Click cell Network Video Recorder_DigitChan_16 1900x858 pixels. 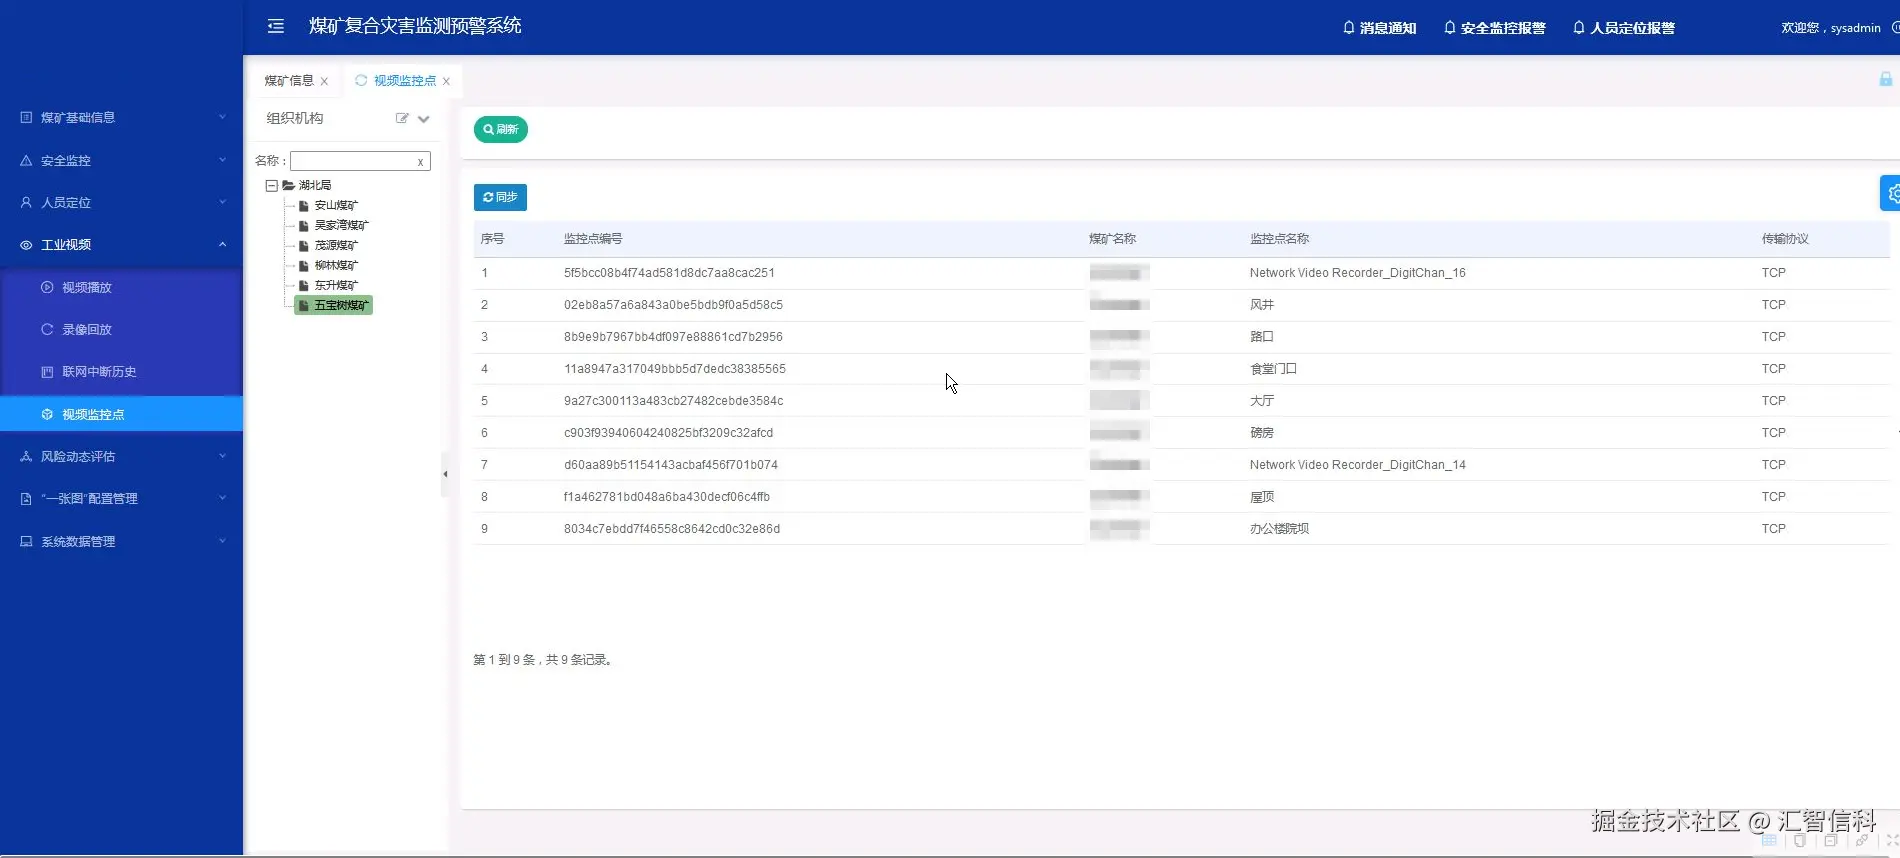tap(1357, 273)
